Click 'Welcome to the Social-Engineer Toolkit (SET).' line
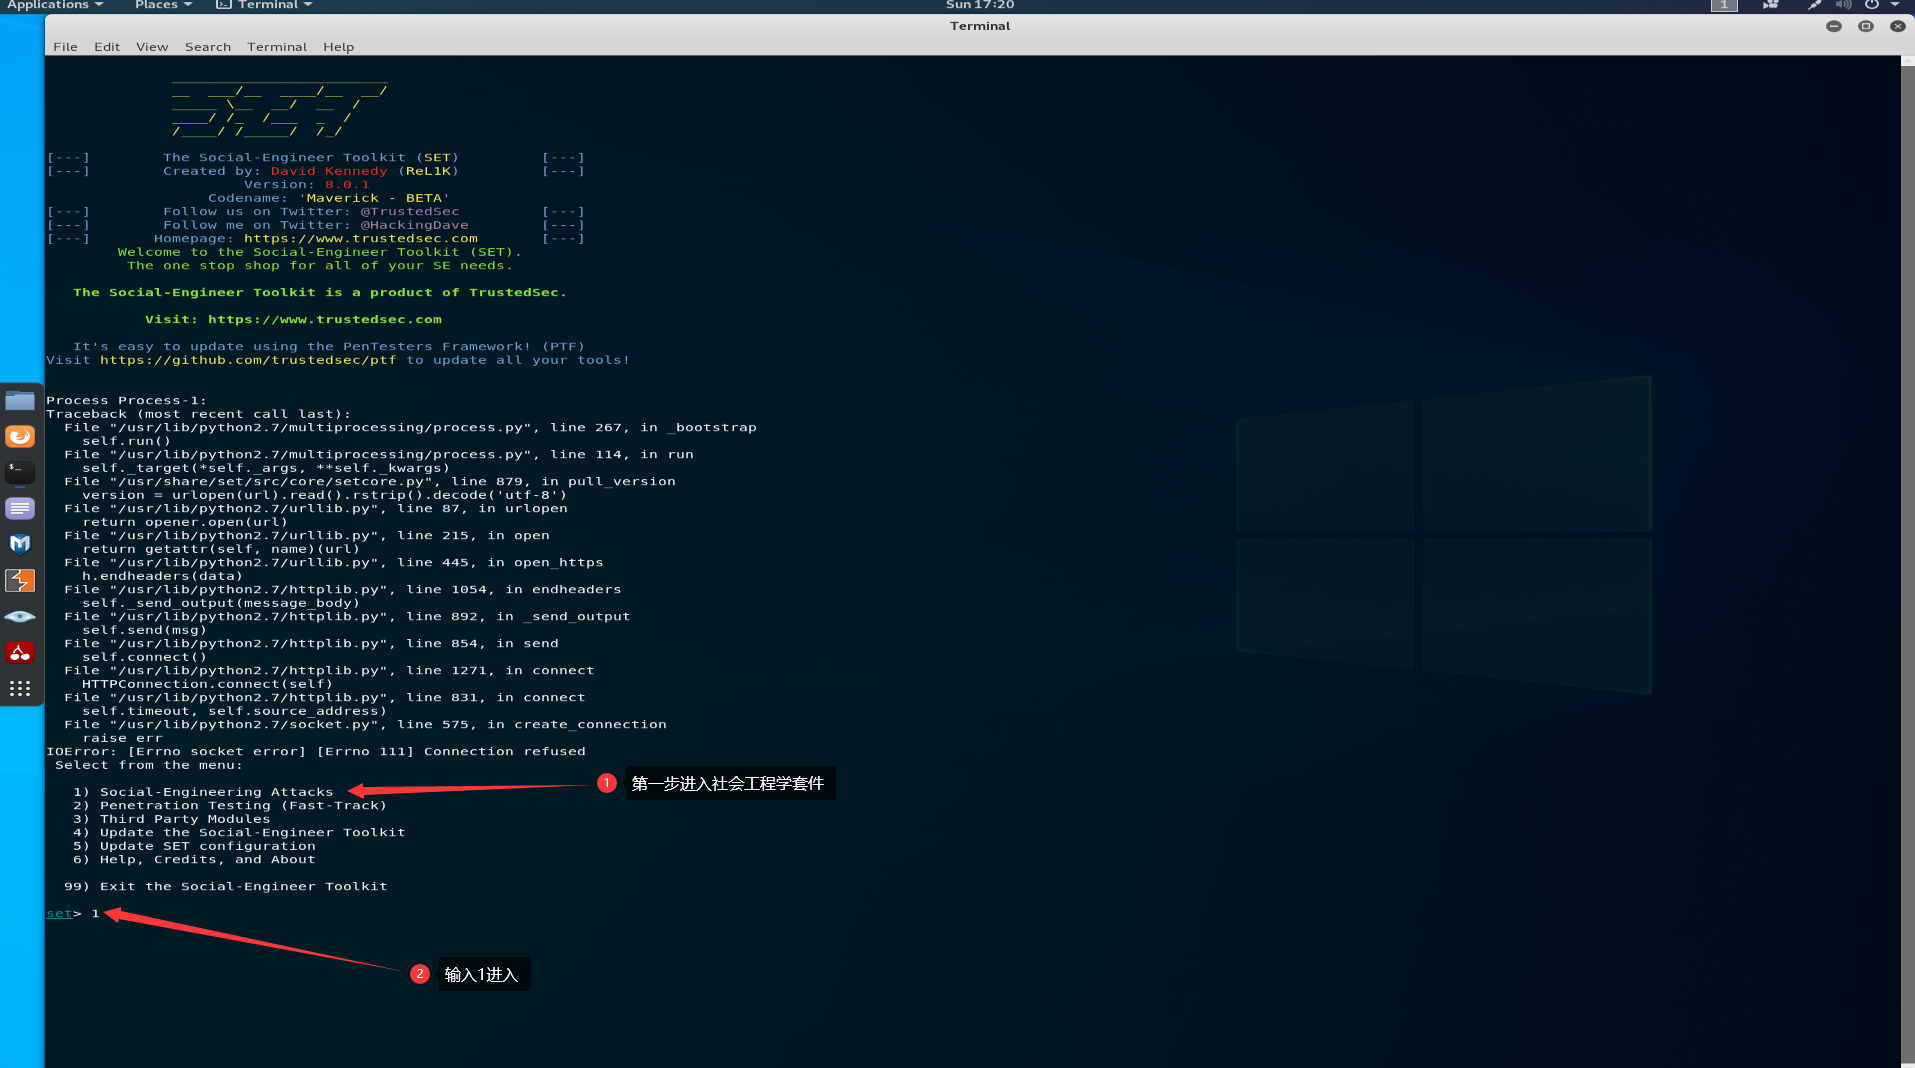 tap(320, 252)
